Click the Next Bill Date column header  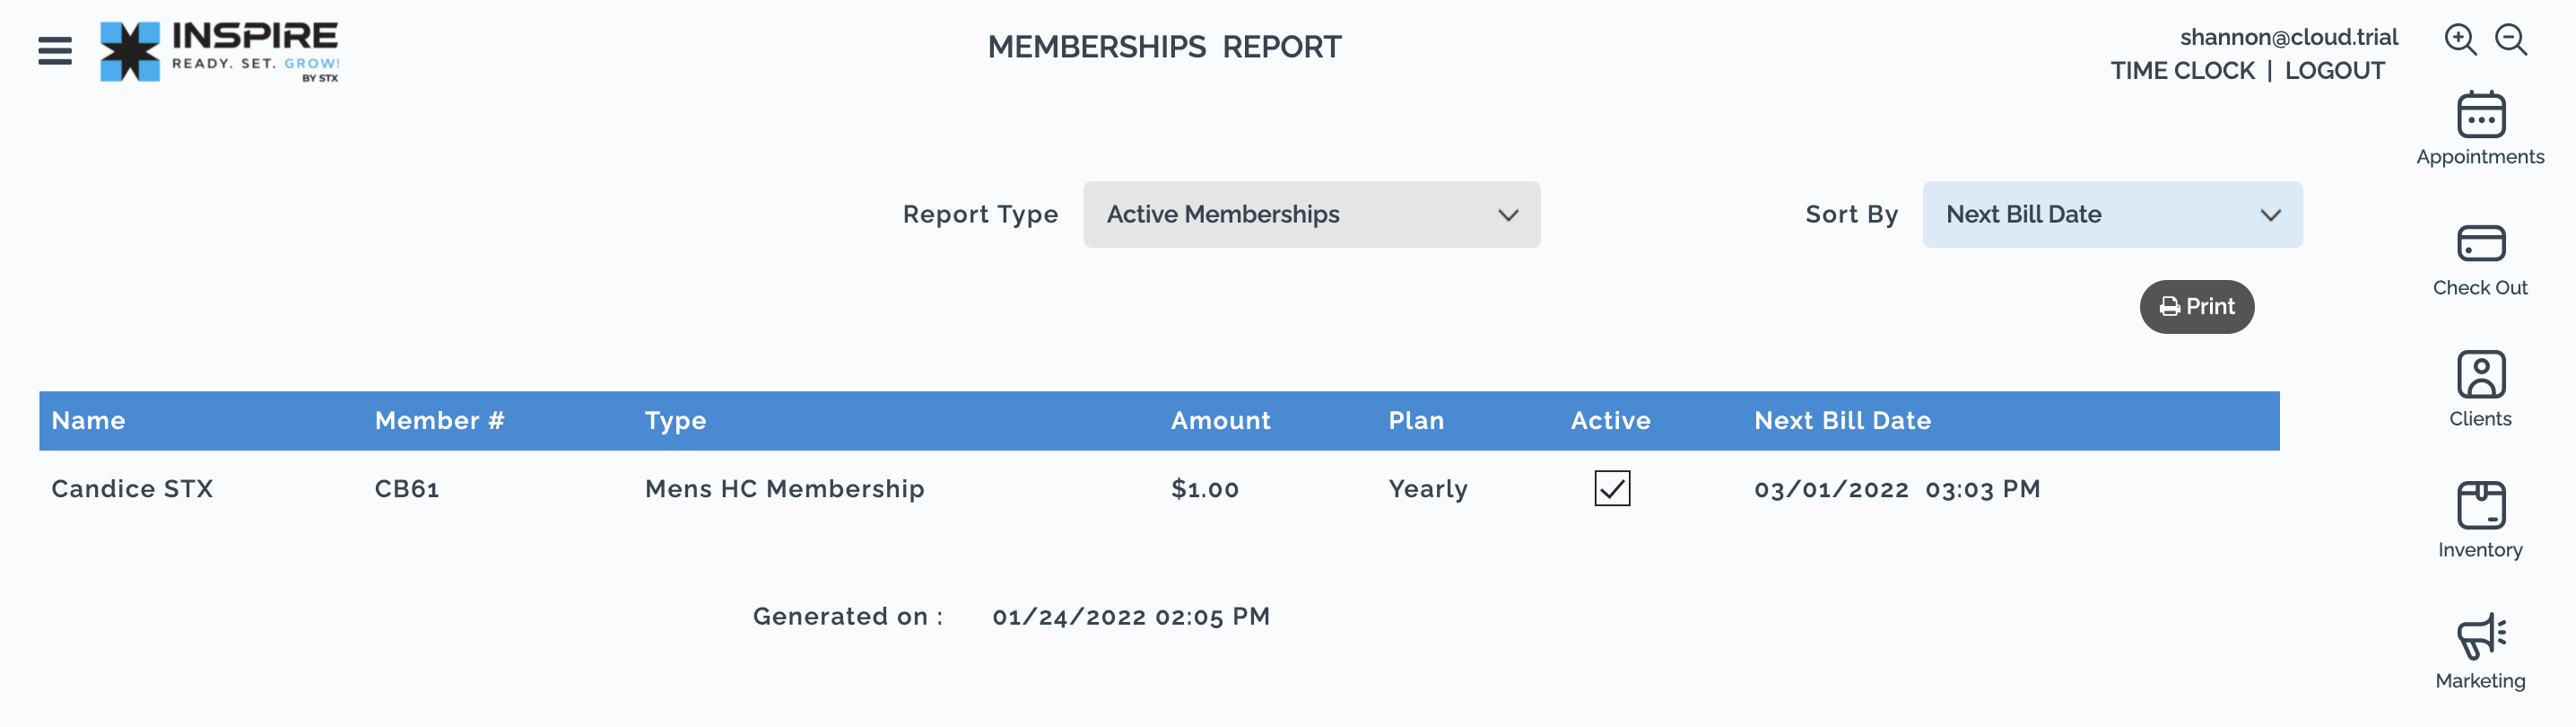tap(1842, 421)
